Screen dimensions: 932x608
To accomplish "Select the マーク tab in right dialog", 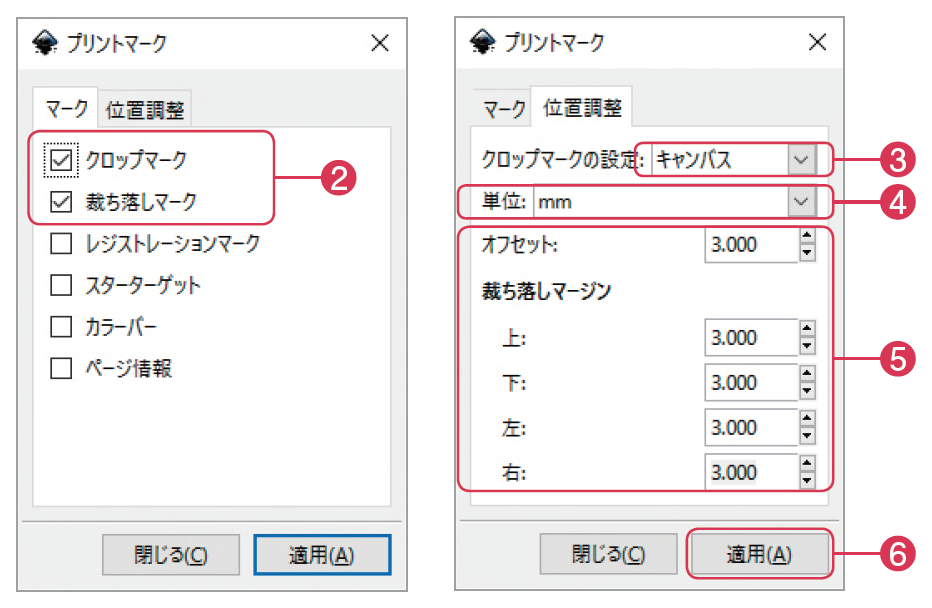I will click(x=503, y=109).
